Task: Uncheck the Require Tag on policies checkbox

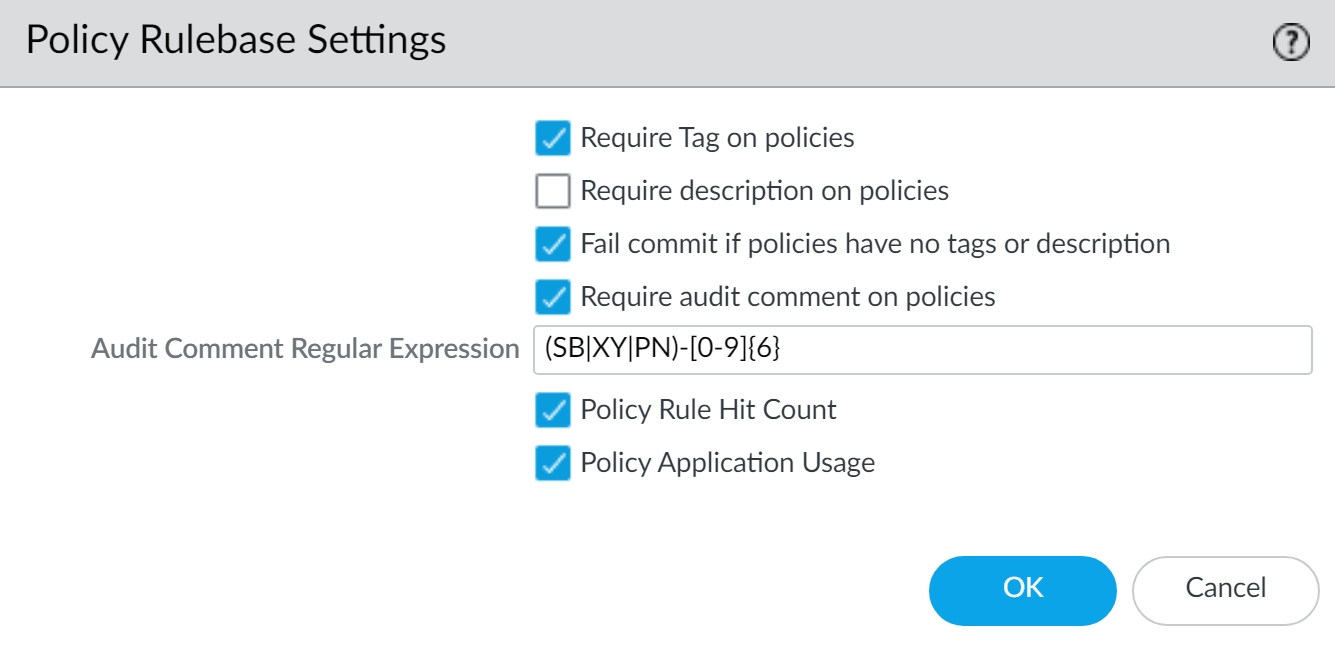Action: coord(553,137)
